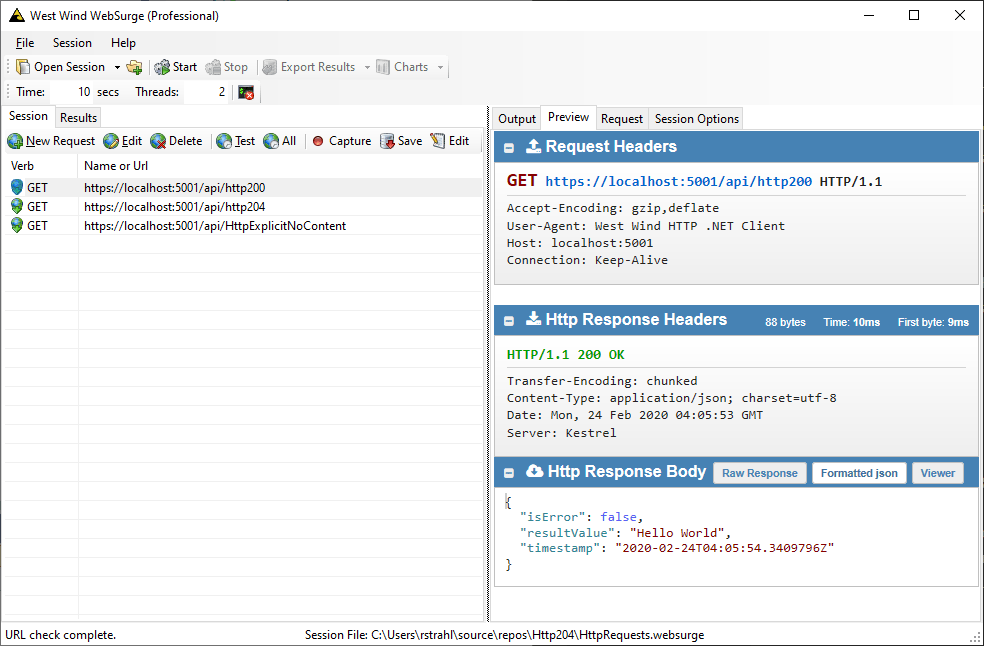
Task: Open the Session menu
Action: (x=72, y=43)
